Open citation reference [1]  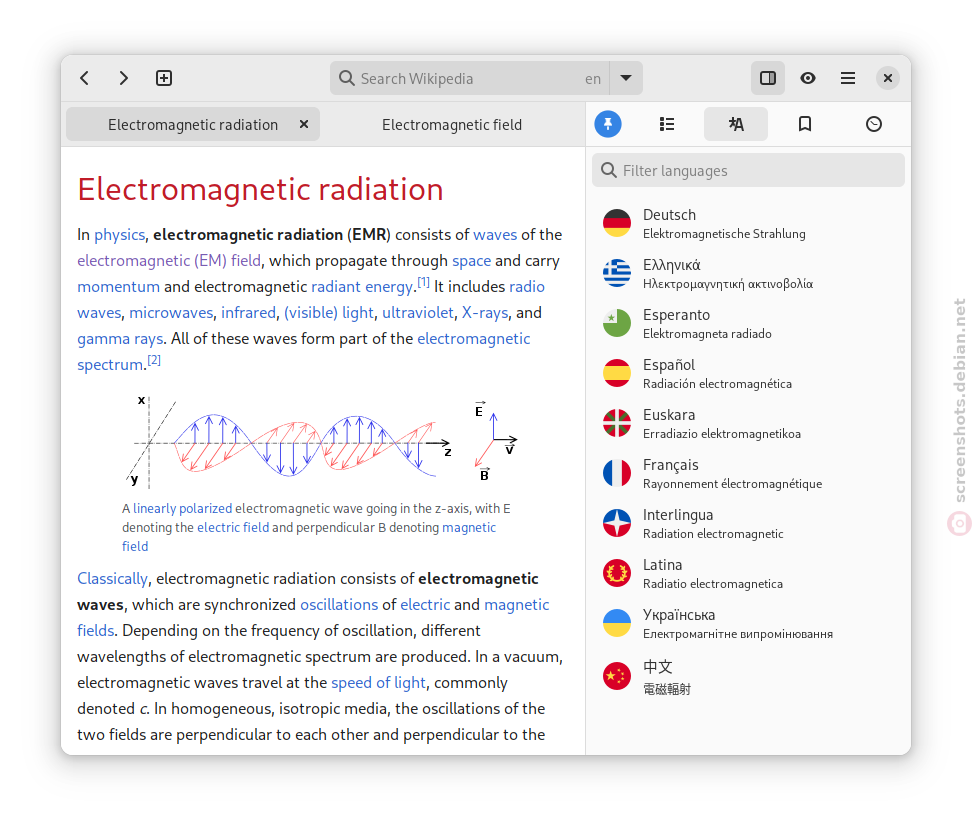[x=423, y=282]
